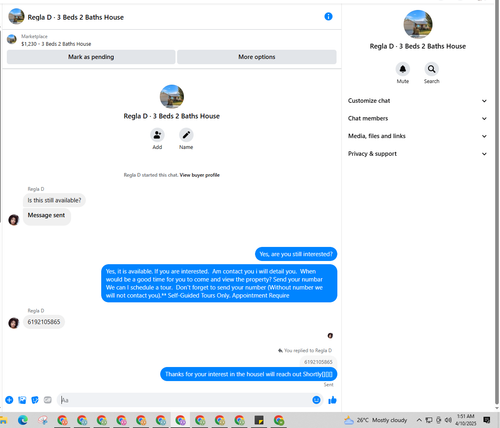500x428 pixels.
Task: Click Regla D avatar beside Message sent
Action: [x=14, y=220]
